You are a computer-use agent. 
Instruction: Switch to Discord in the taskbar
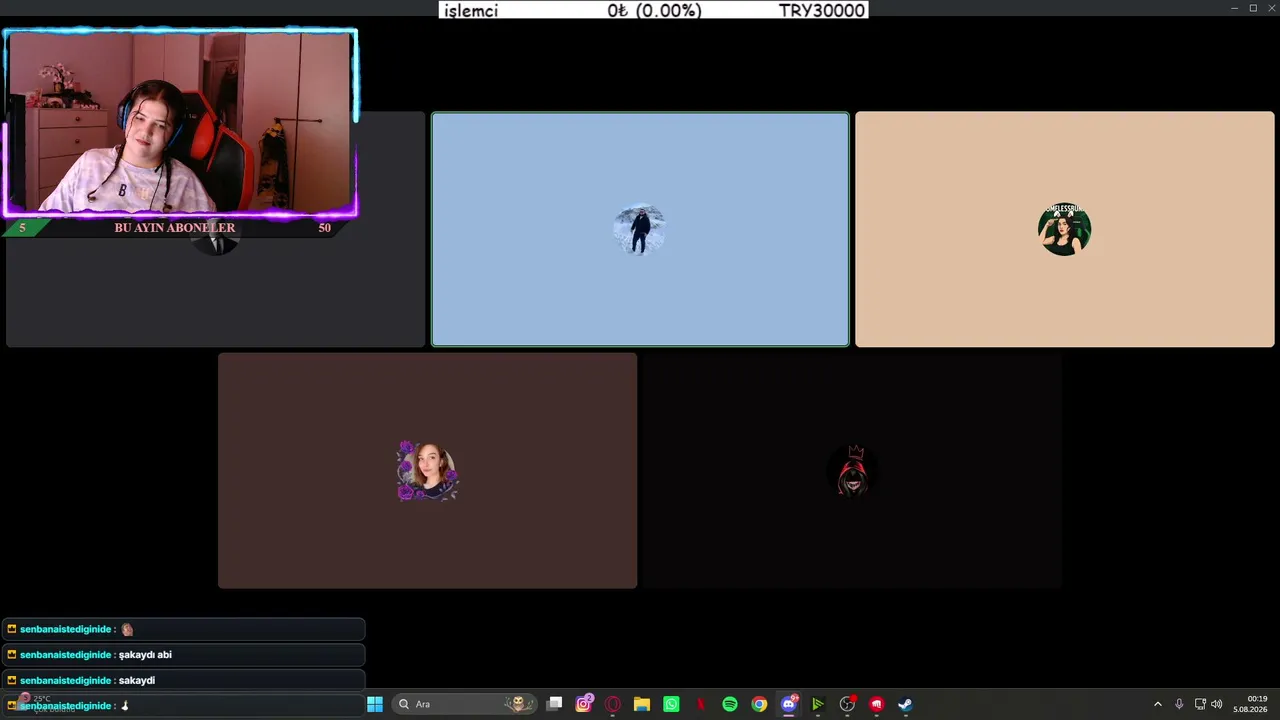point(789,704)
